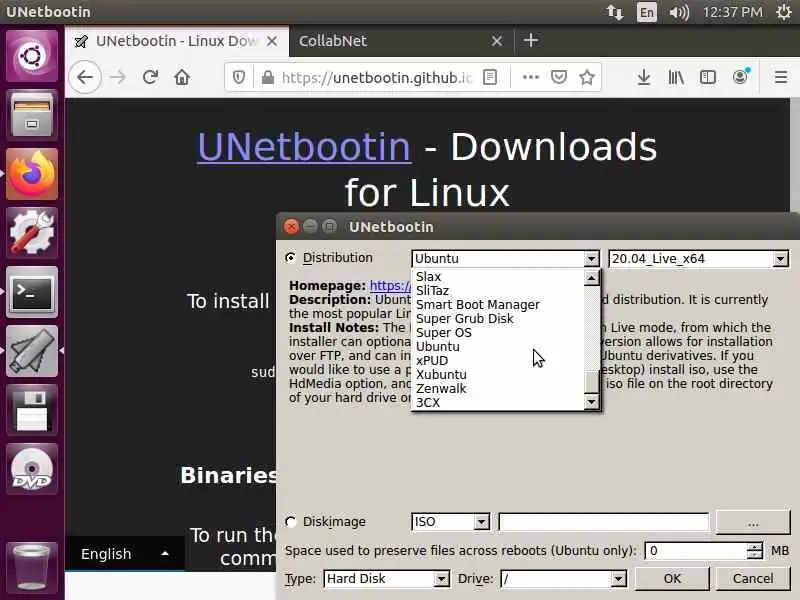
Task: Choose xPUD from distribution list
Action: 432,360
